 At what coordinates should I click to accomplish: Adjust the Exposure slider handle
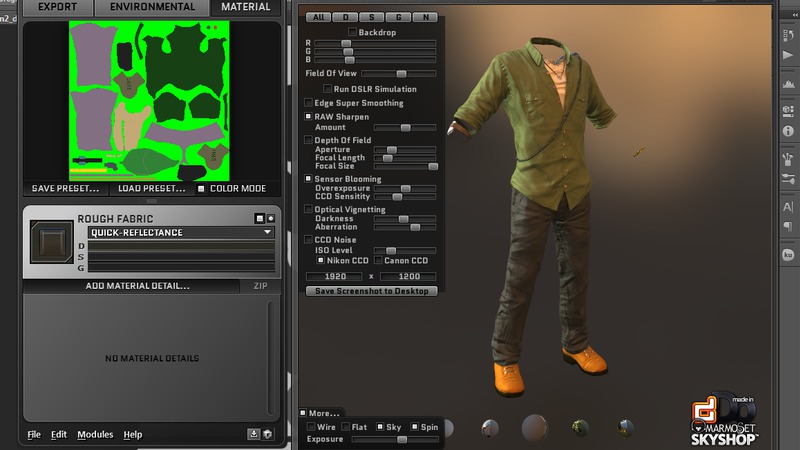(401, 439)
